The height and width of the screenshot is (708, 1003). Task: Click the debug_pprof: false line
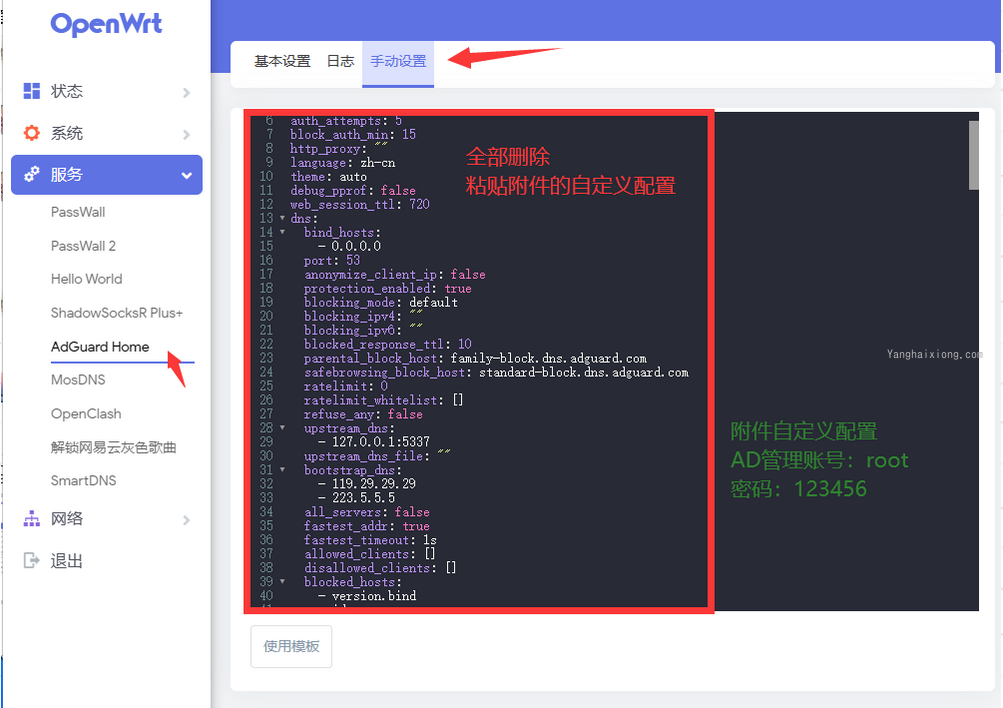coord(353,191)
